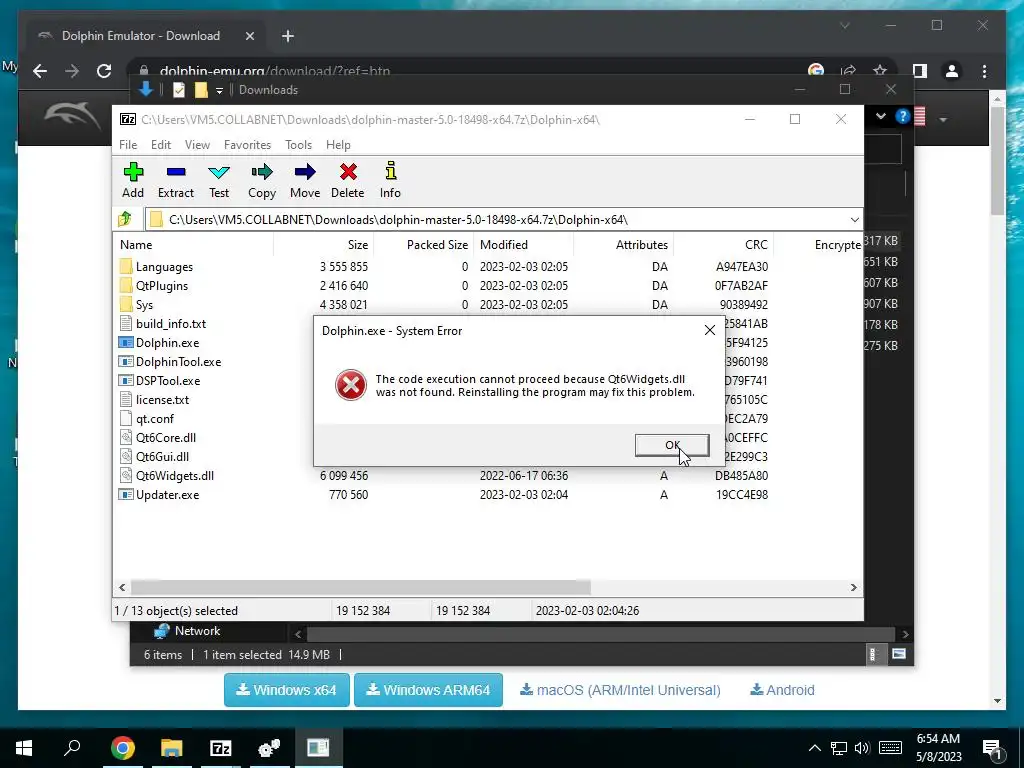Open a new Chrome tab
The image size is (1024, 768).
point(288,37)
